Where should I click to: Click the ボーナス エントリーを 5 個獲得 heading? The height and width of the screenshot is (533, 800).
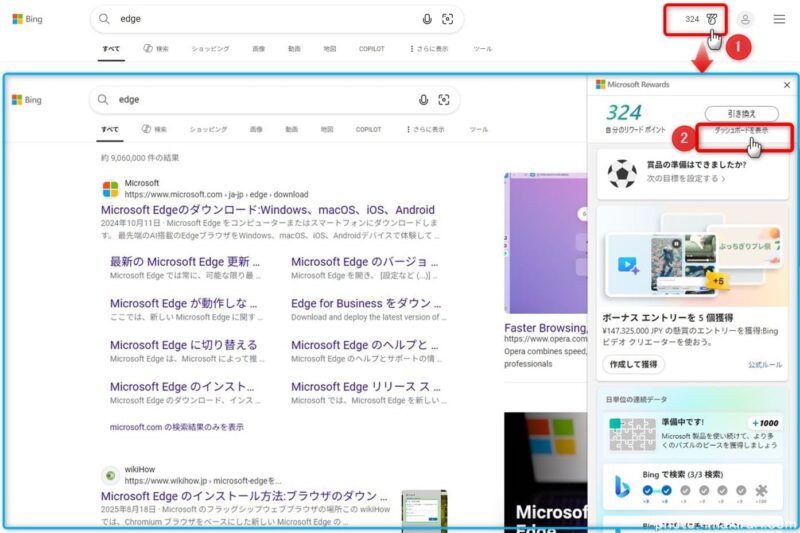click(667, 318)
